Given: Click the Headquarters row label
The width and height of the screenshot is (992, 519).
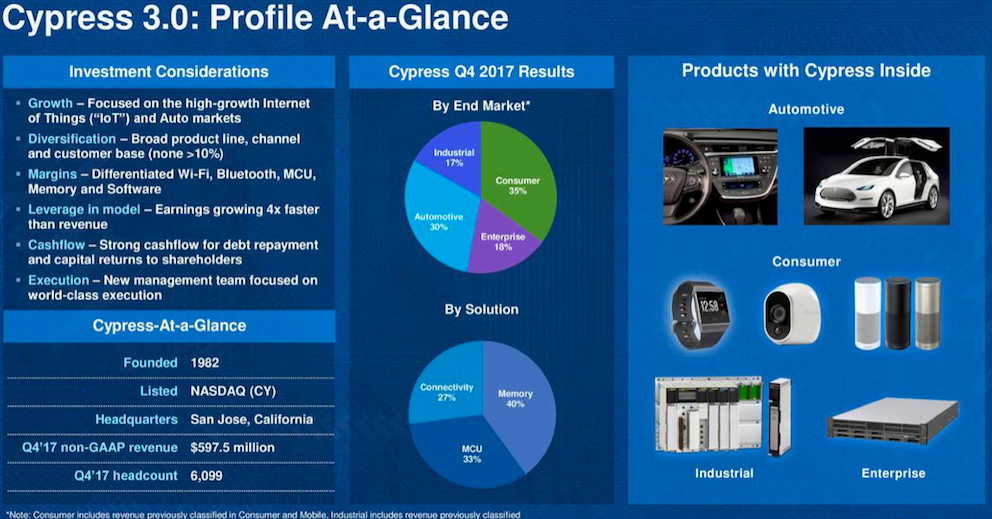Looking at the screenshot, I should 136,419.
